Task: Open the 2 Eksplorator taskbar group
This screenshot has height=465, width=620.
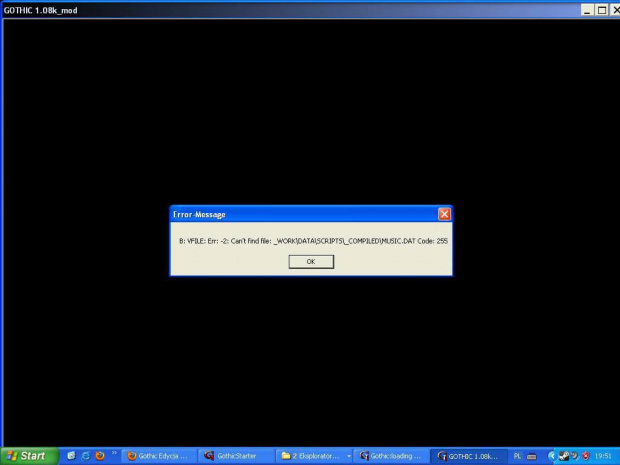Action: click(314, 456)
